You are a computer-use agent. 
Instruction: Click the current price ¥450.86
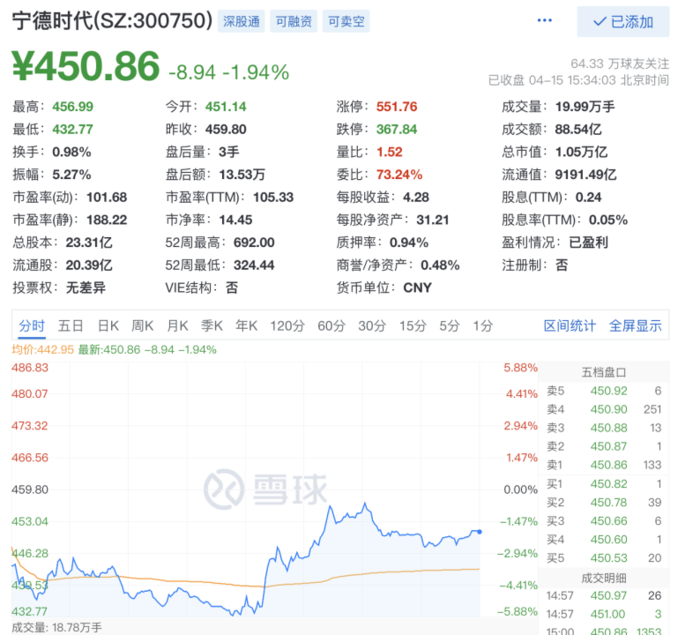point(86,66)
